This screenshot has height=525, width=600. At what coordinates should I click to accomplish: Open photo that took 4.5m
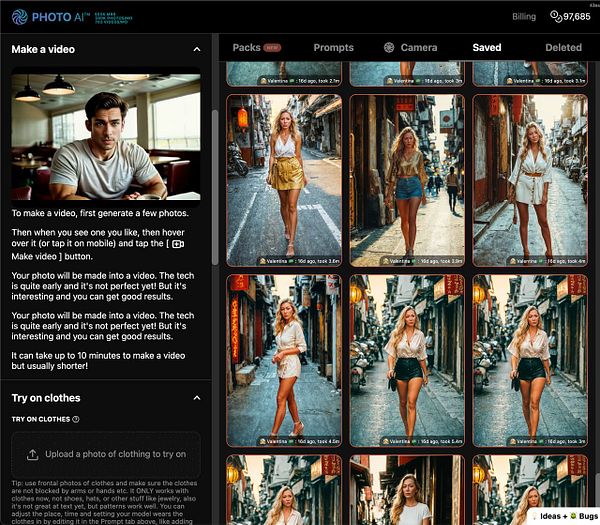[284, 360]
